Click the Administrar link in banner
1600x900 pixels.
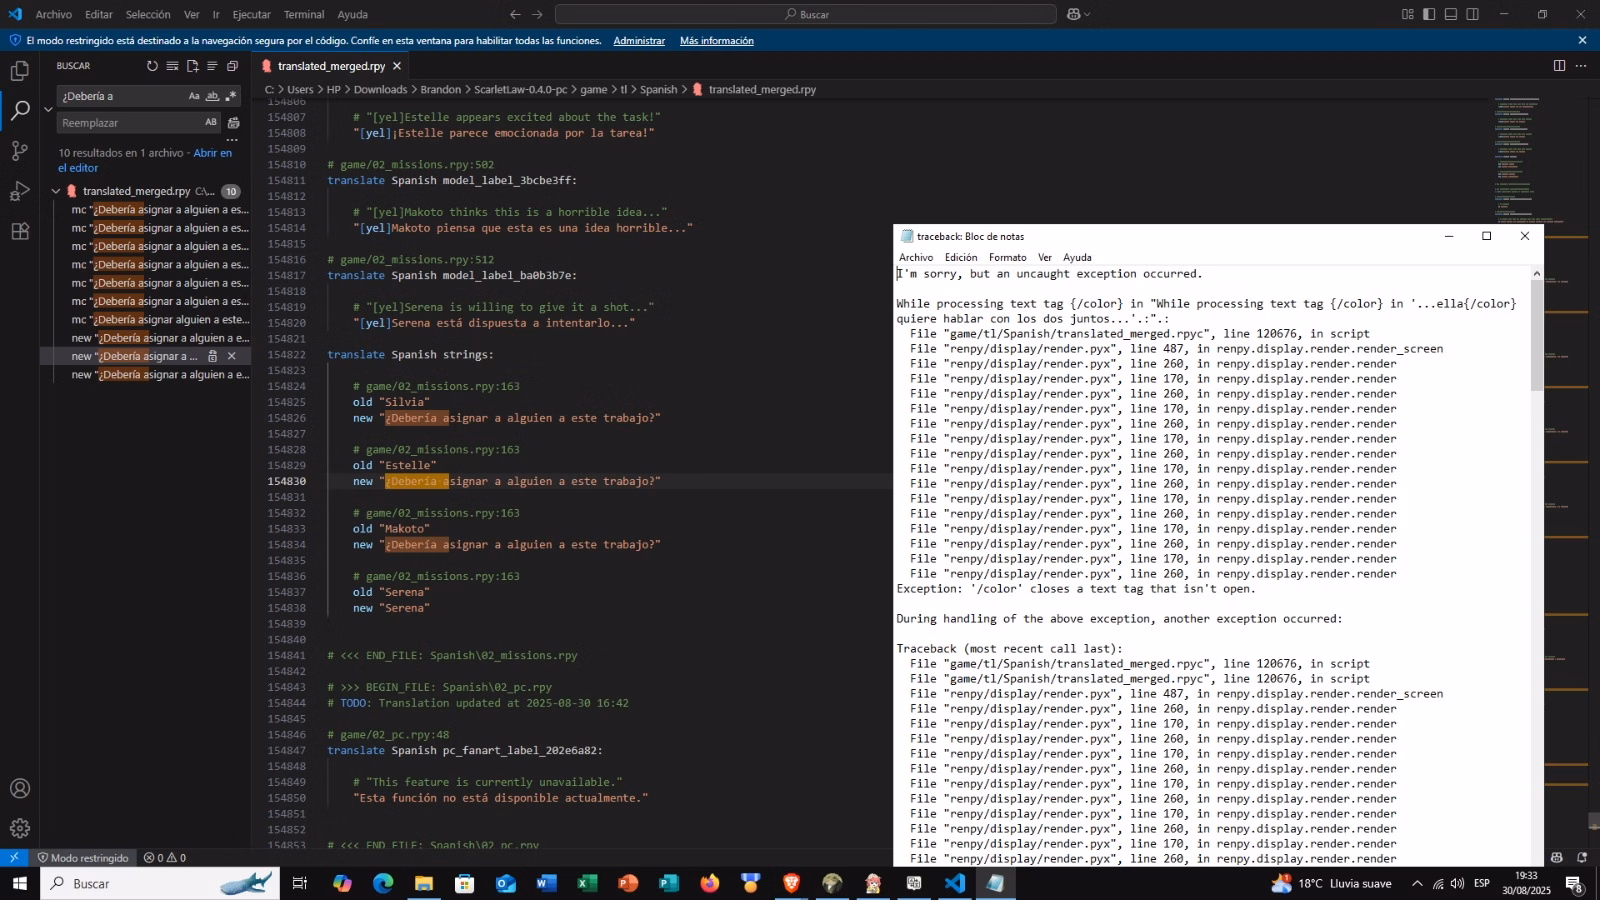coord(639,41)
